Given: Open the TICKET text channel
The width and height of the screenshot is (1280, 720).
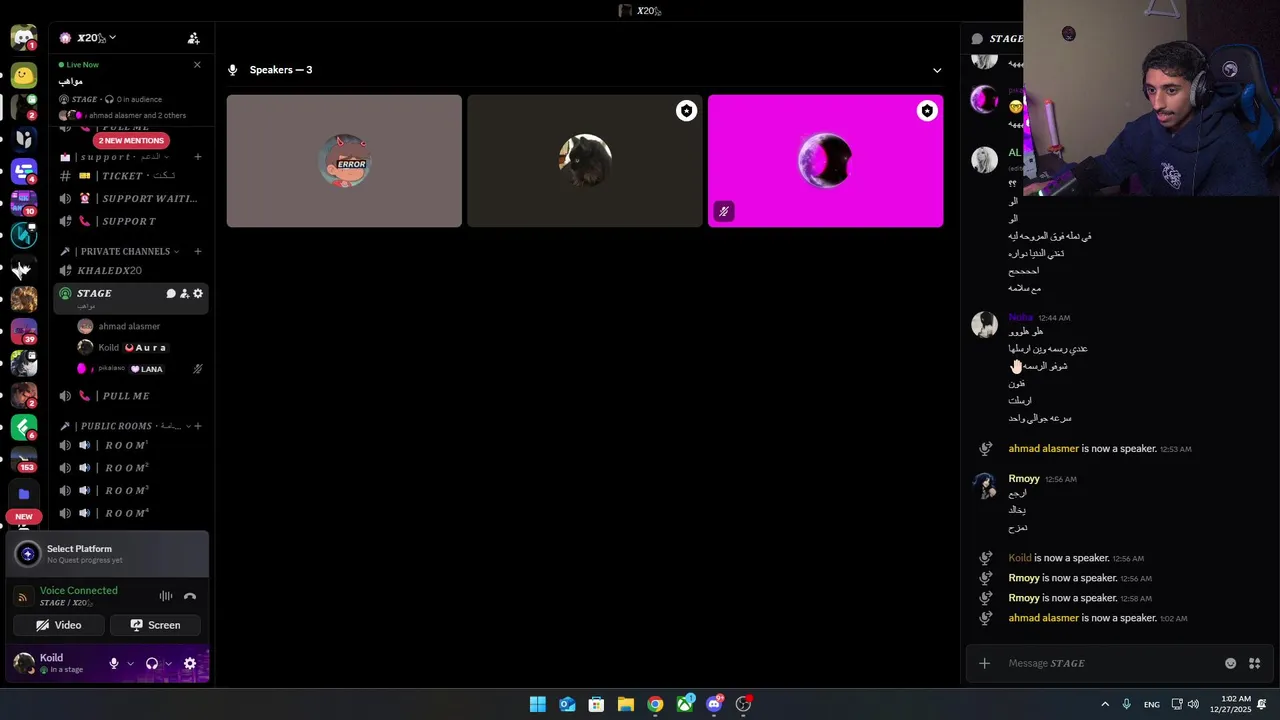Looking at the screenshot, I should point(130,176).
